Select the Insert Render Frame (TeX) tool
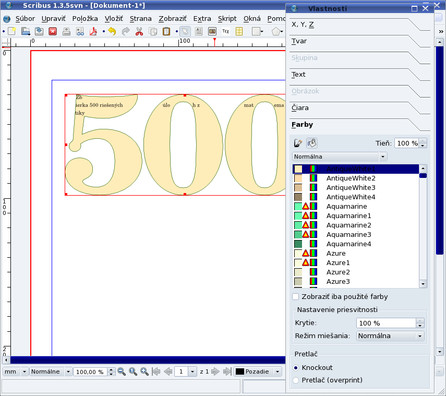The image size is (446, 396). pyautogui.click(x=226, y=32)
